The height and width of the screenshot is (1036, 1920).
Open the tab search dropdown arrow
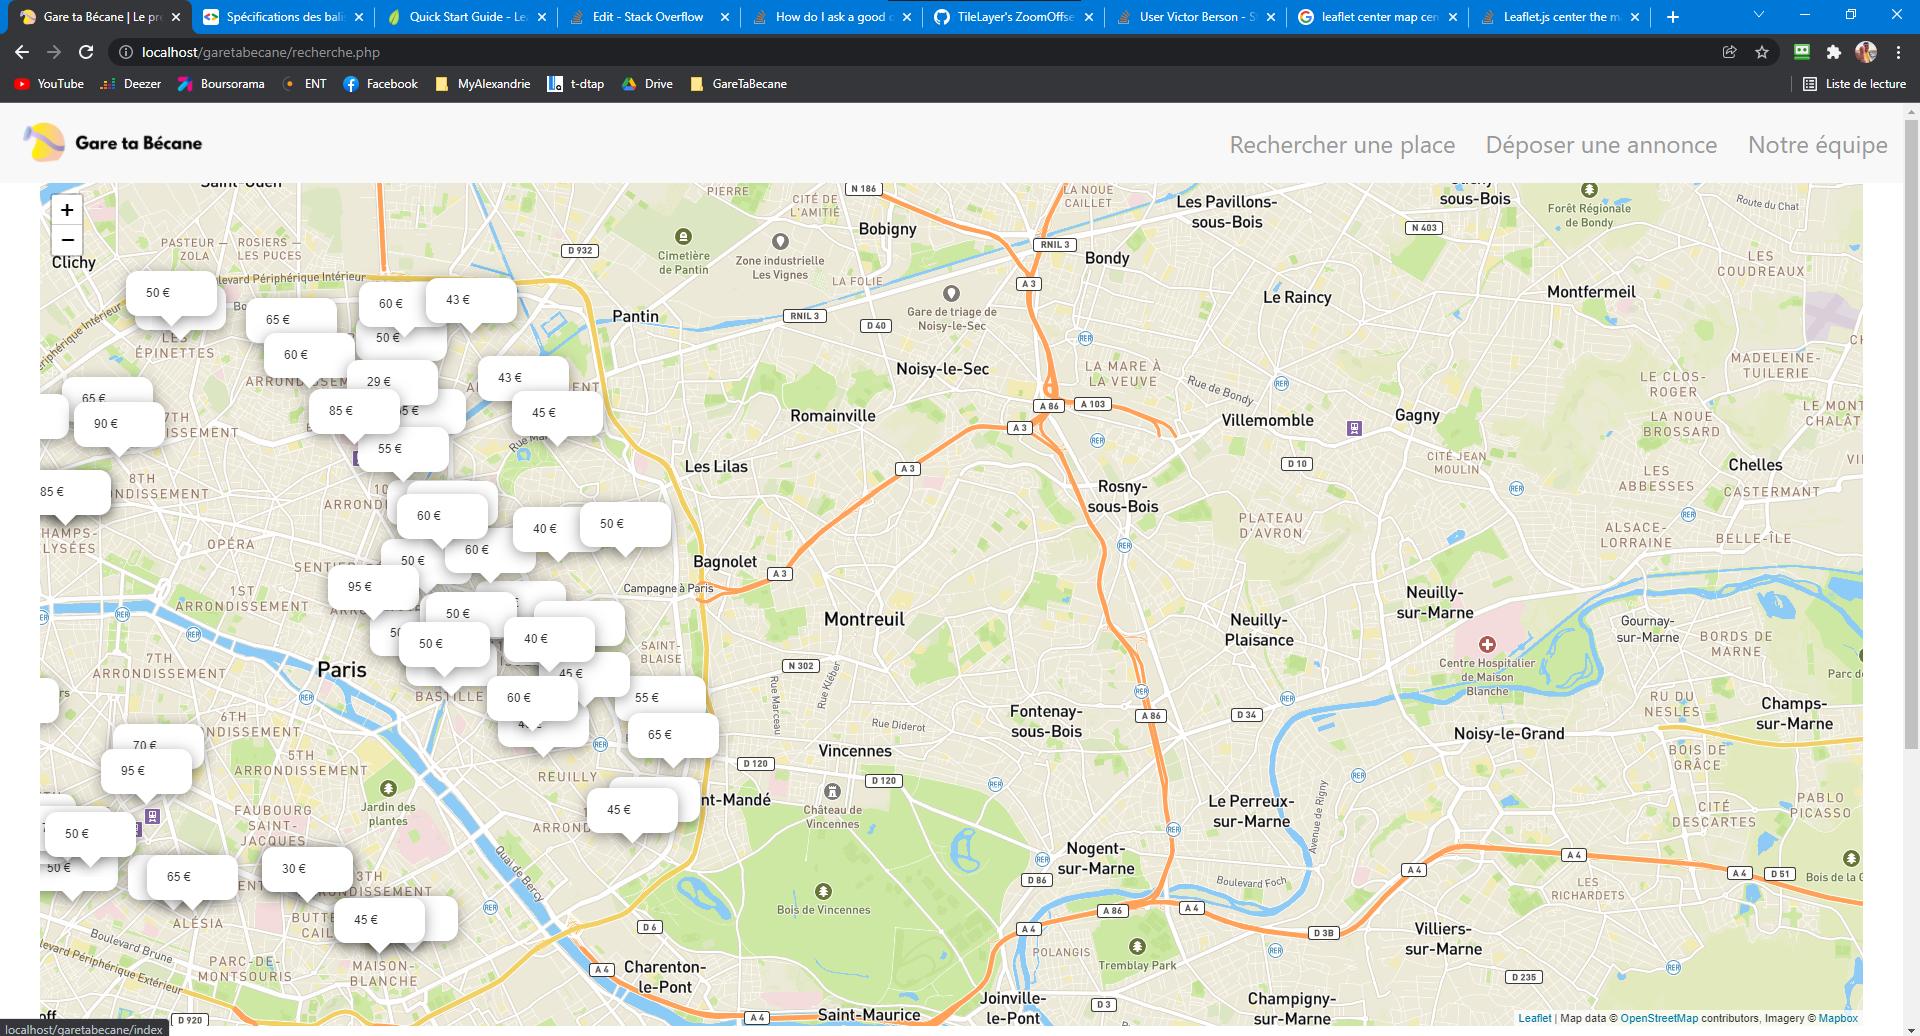[x=1759, y=15]
